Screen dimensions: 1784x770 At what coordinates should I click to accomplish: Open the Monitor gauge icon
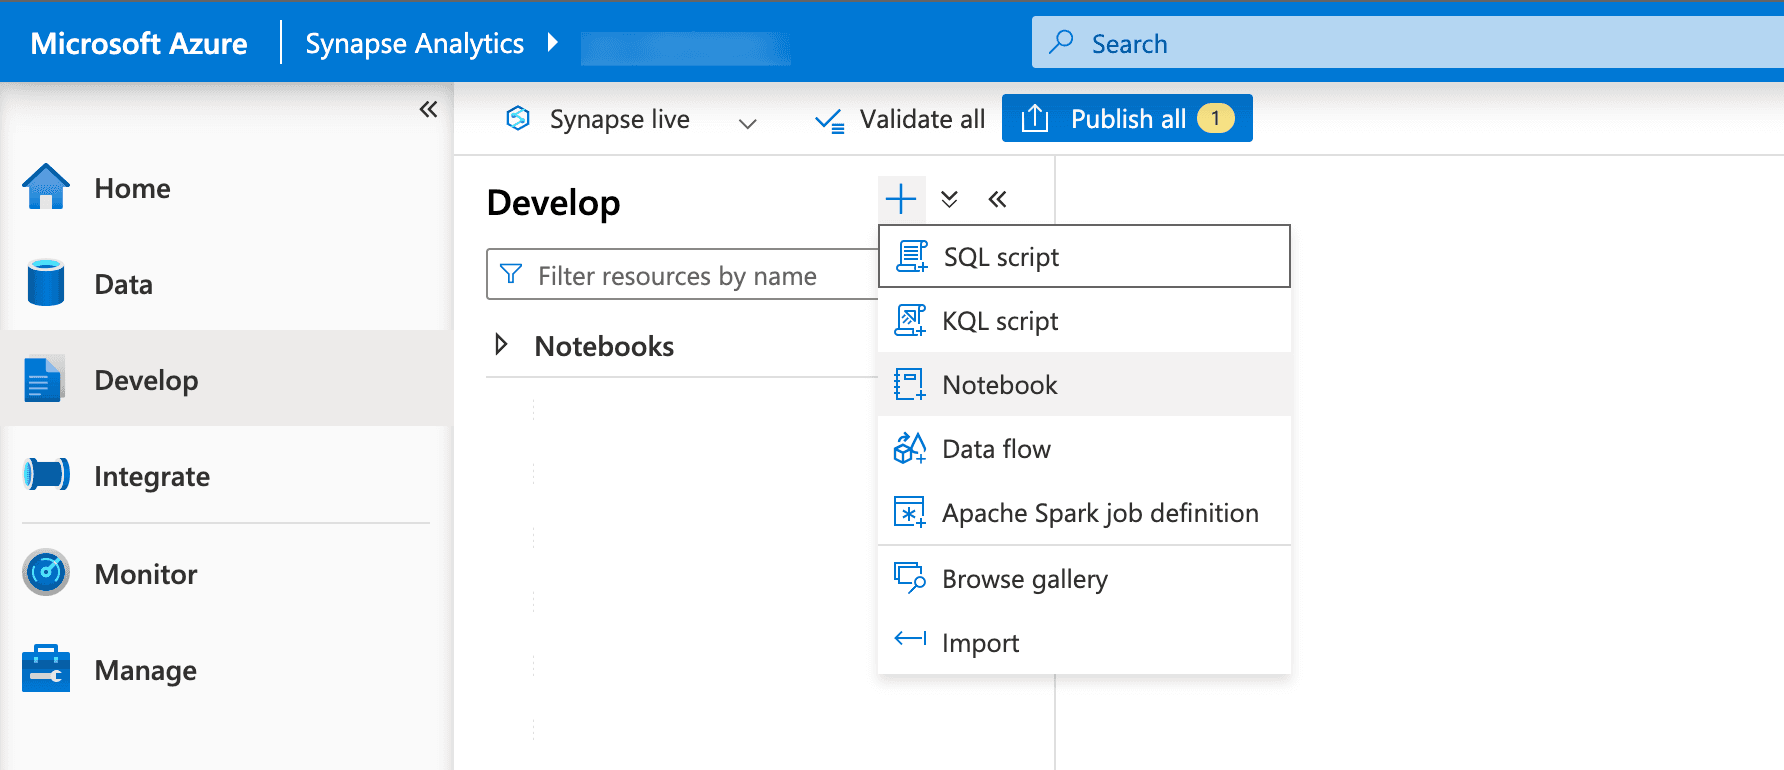pyautogui.click(x=46, y=572)
